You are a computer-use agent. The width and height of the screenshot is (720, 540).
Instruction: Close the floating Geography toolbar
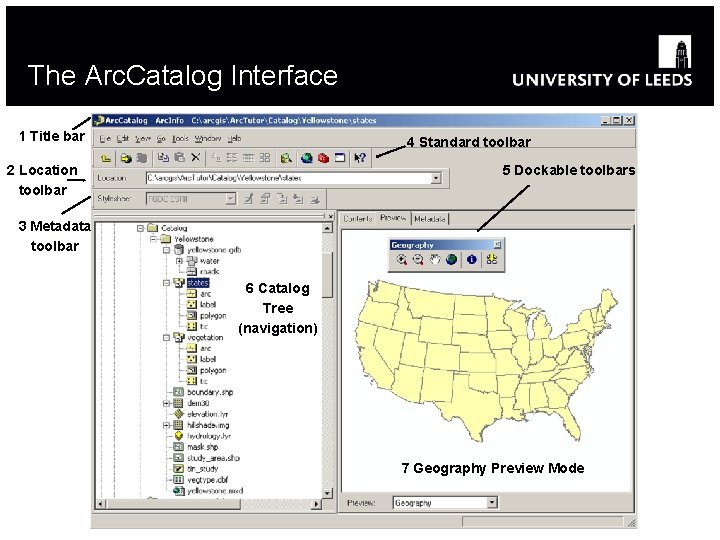point(498,245)
